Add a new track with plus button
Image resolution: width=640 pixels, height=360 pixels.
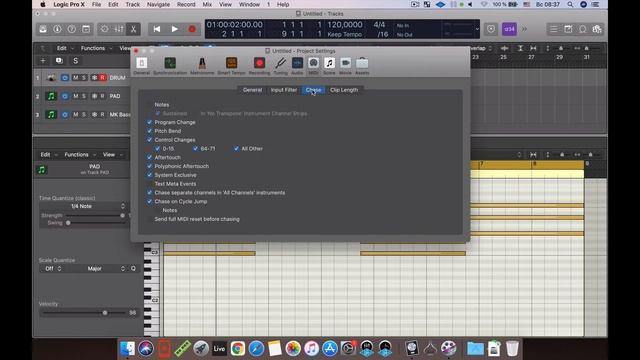coord(43,60)
